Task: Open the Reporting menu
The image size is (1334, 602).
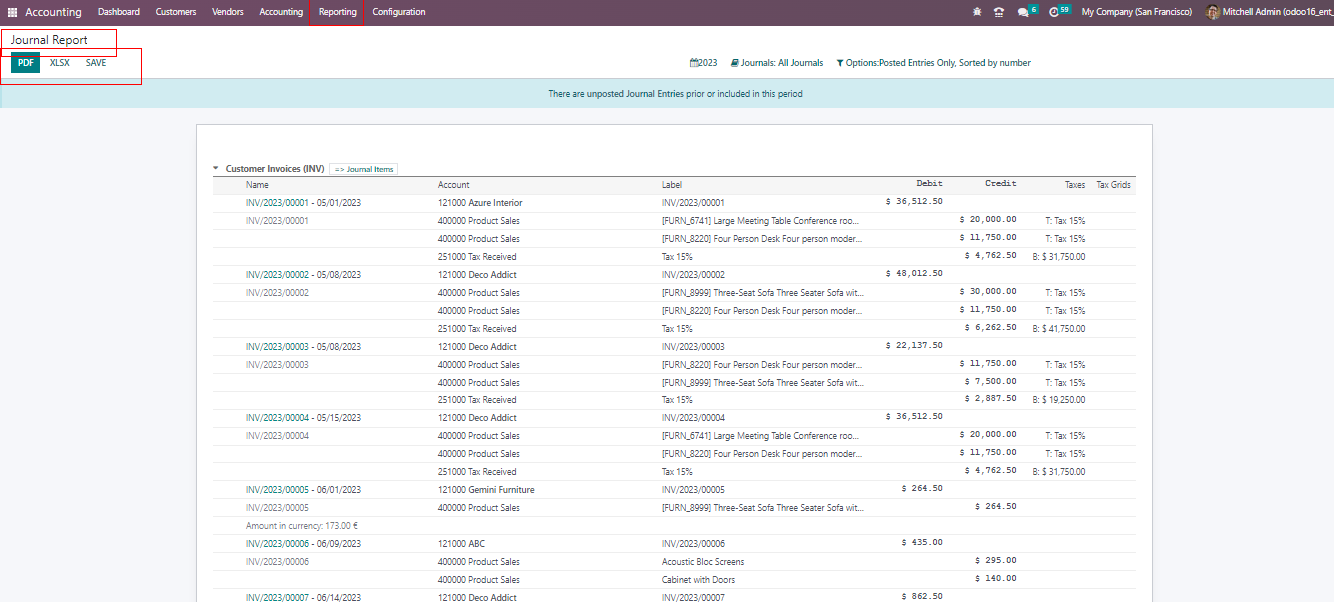Action: [337, 12]
